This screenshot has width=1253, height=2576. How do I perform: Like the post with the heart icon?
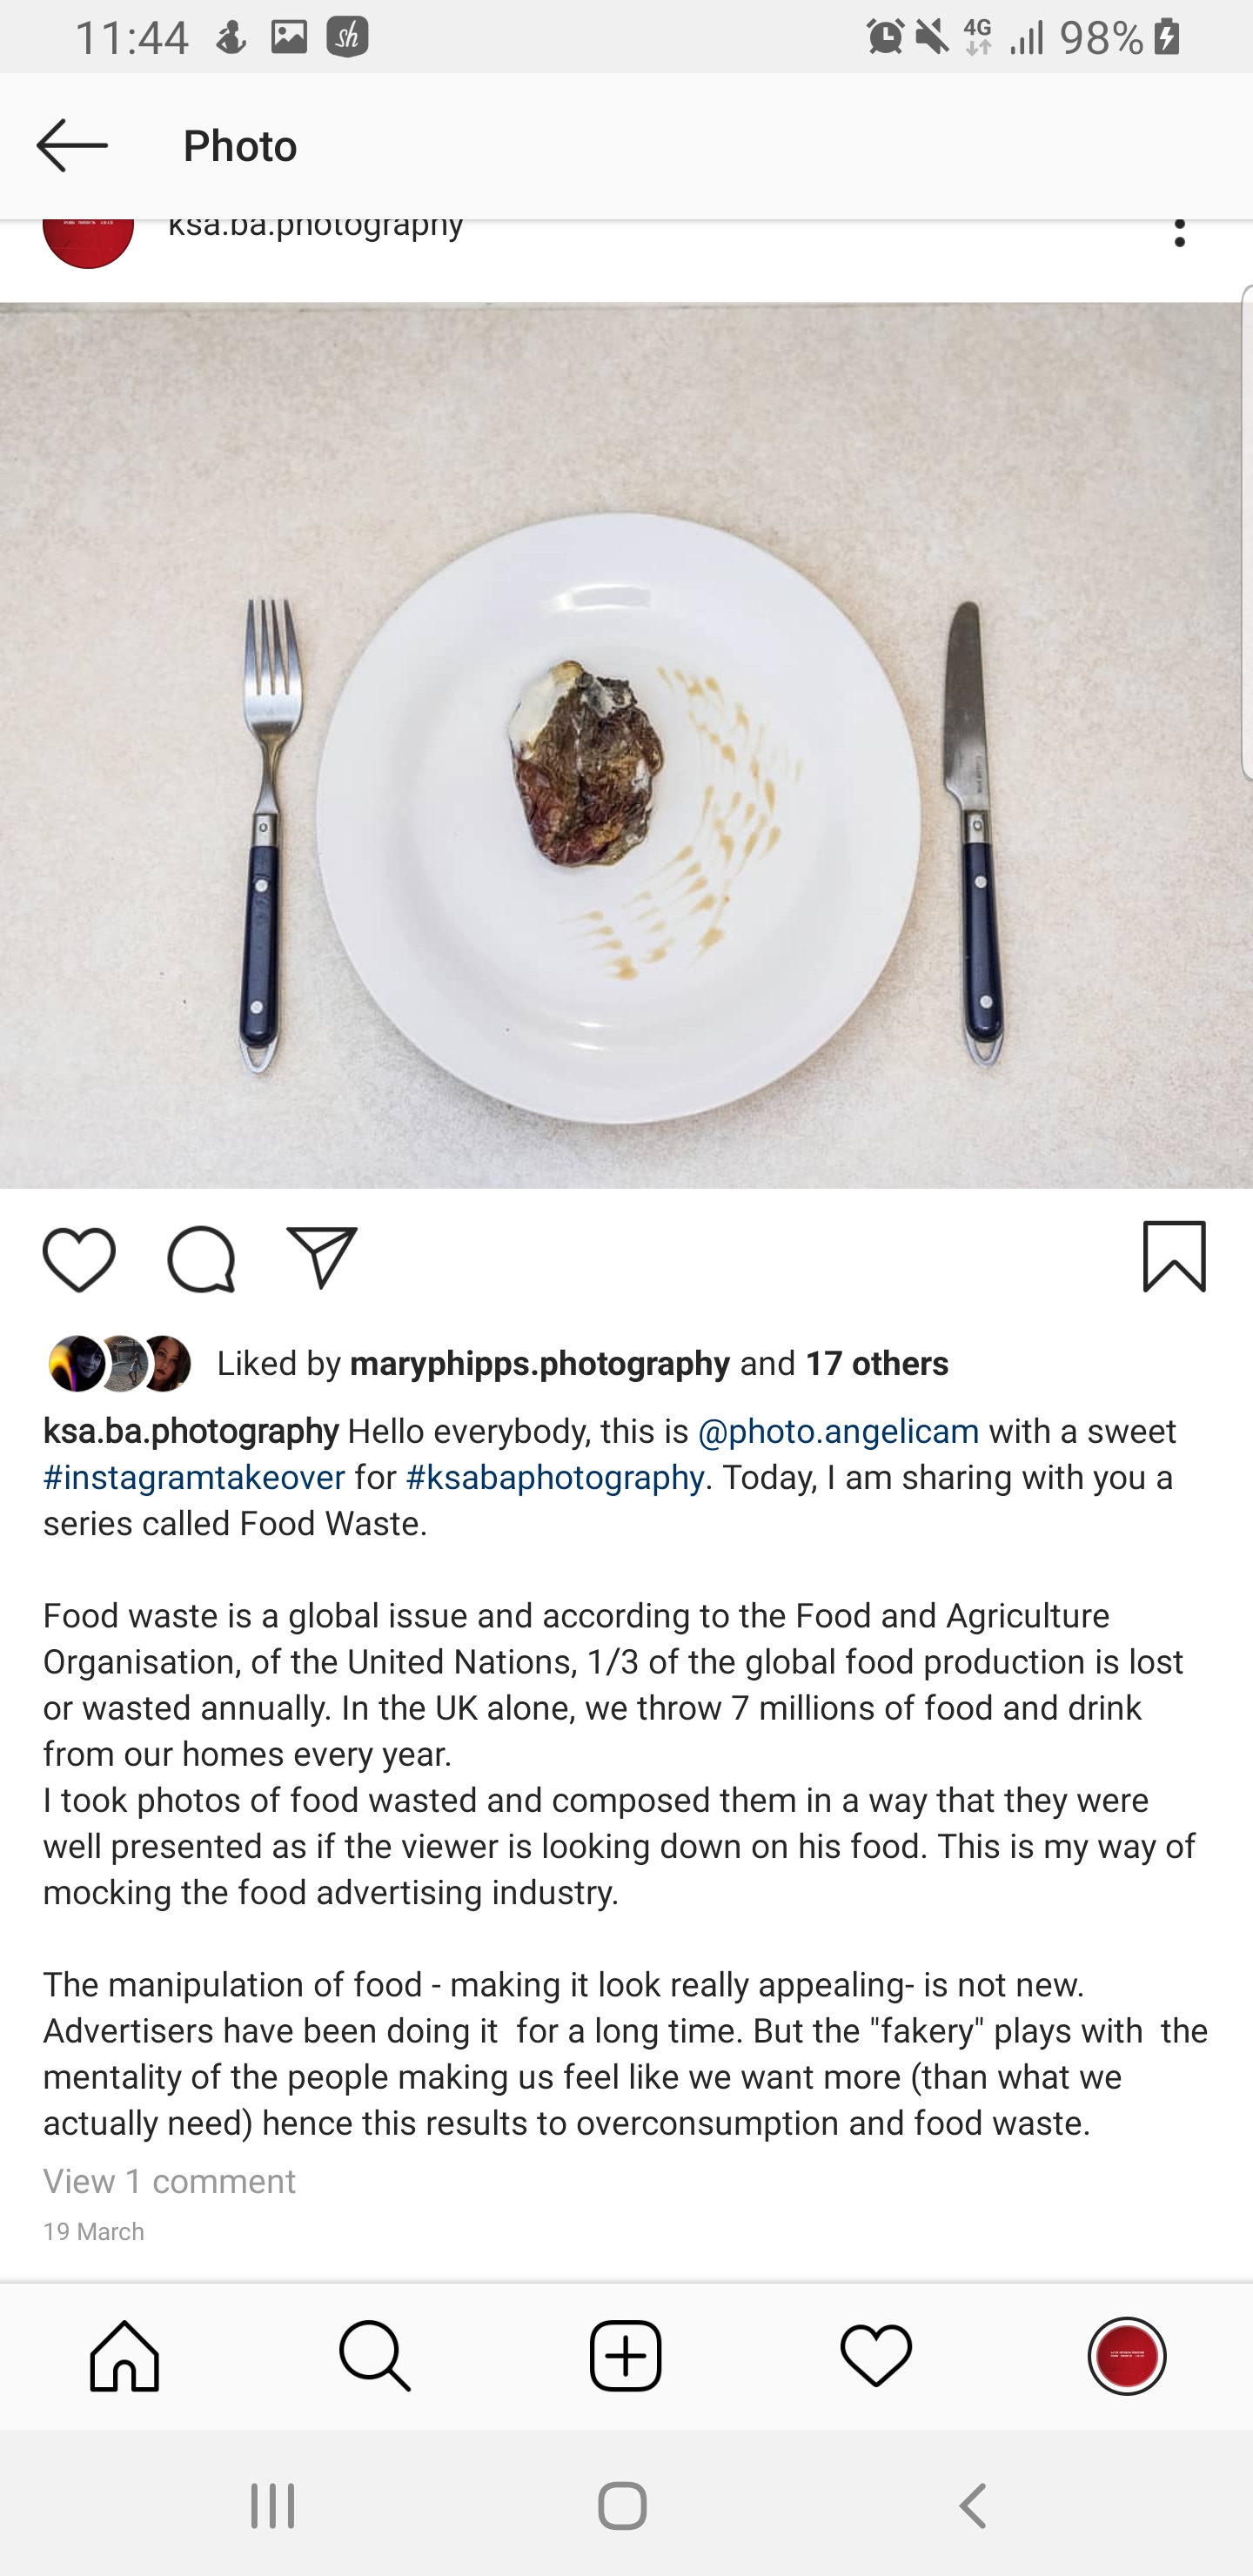tap(79, 1258)
